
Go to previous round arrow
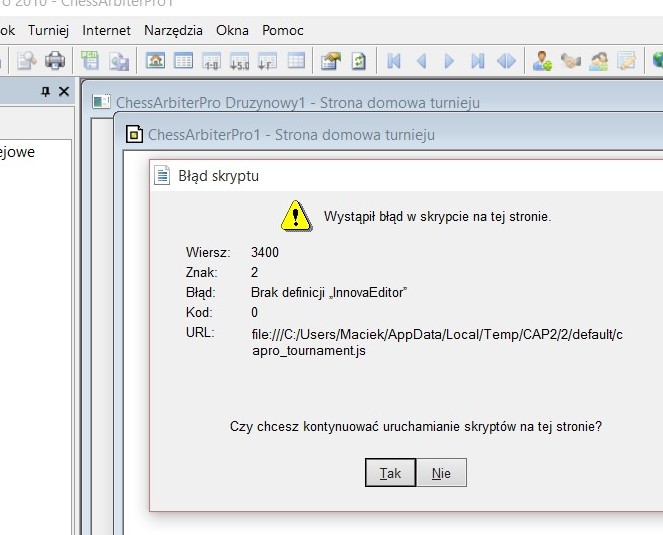[422, 61]
